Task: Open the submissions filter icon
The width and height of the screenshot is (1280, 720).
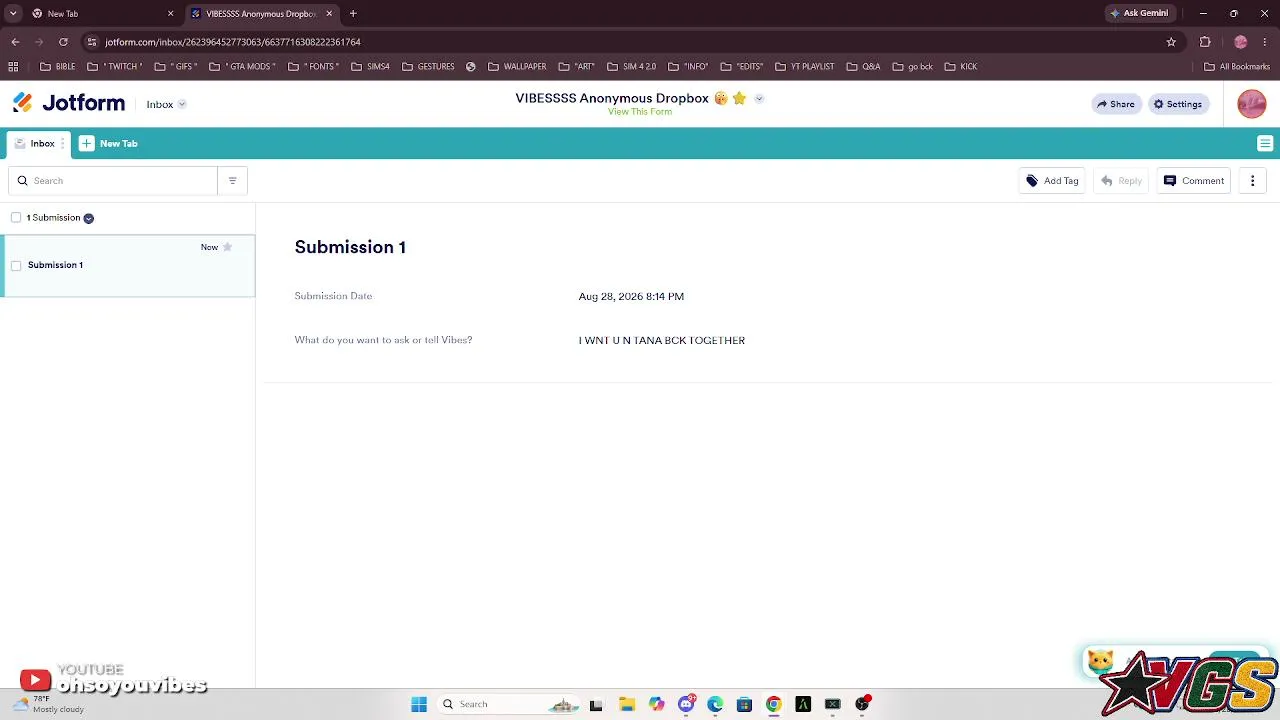Action: 232,181
